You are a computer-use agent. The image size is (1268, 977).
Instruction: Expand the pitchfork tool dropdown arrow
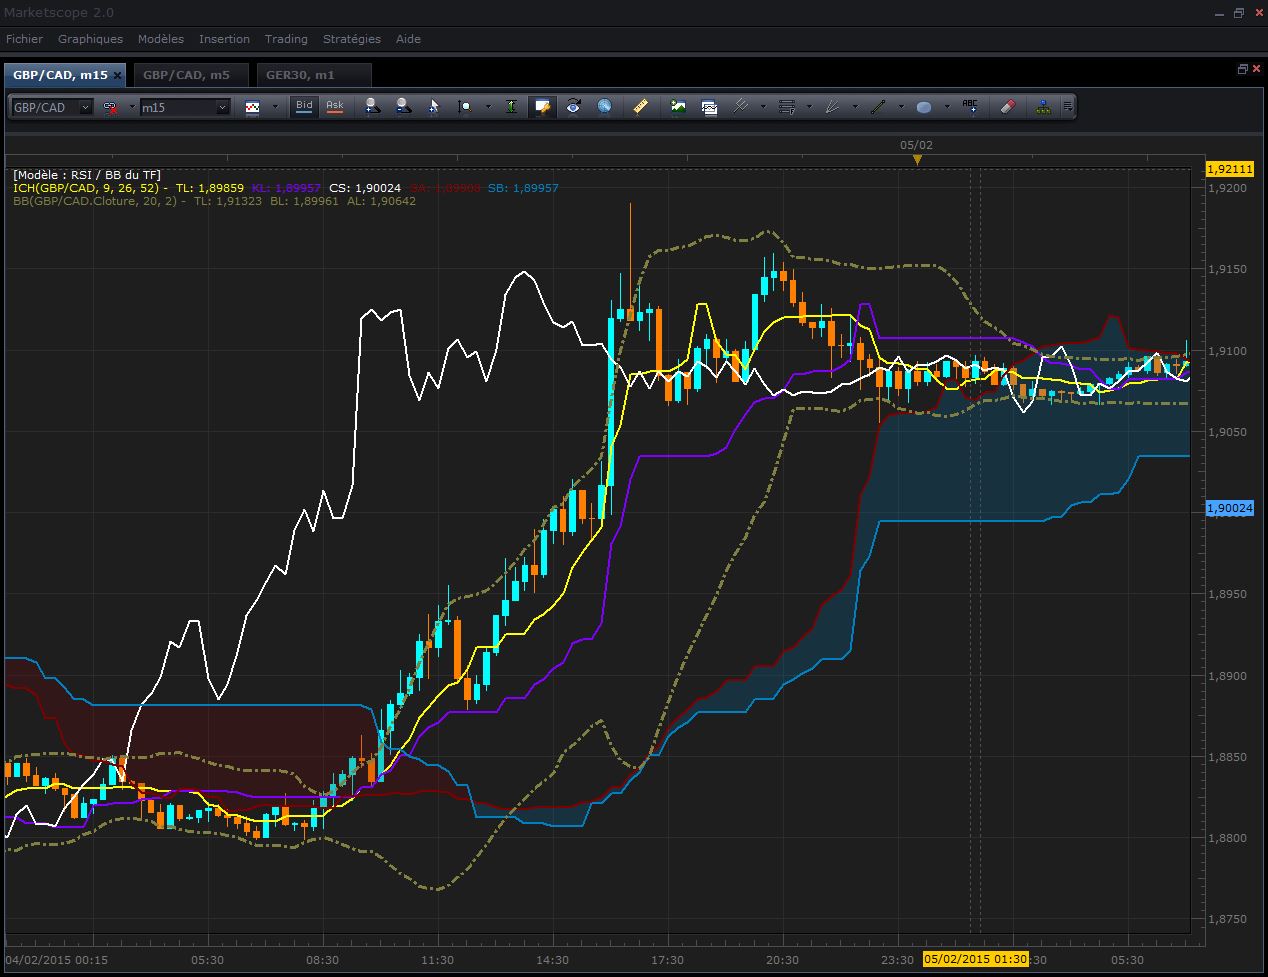pyautogui.click(x=763, y=107)
